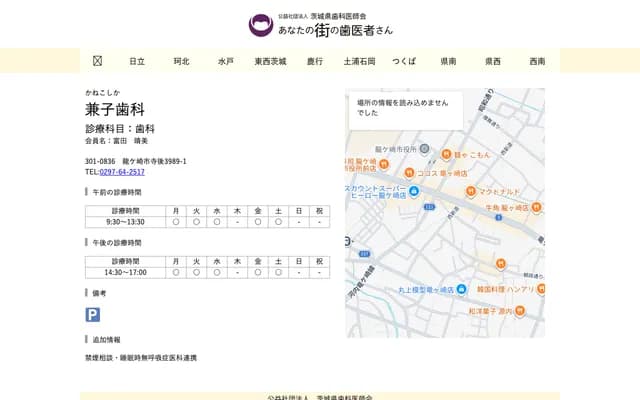This screenshot has height=400, width=640.
Task: Click the member name 会員名：富田 晴美
Action: pyautogui.click(x=116, y=141)
